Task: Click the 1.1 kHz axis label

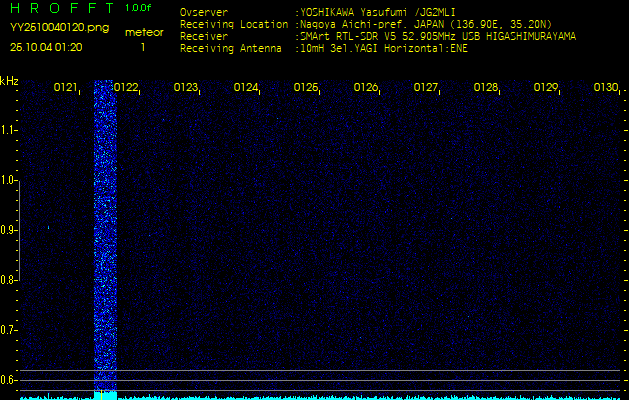Action: tap(7, 130)
